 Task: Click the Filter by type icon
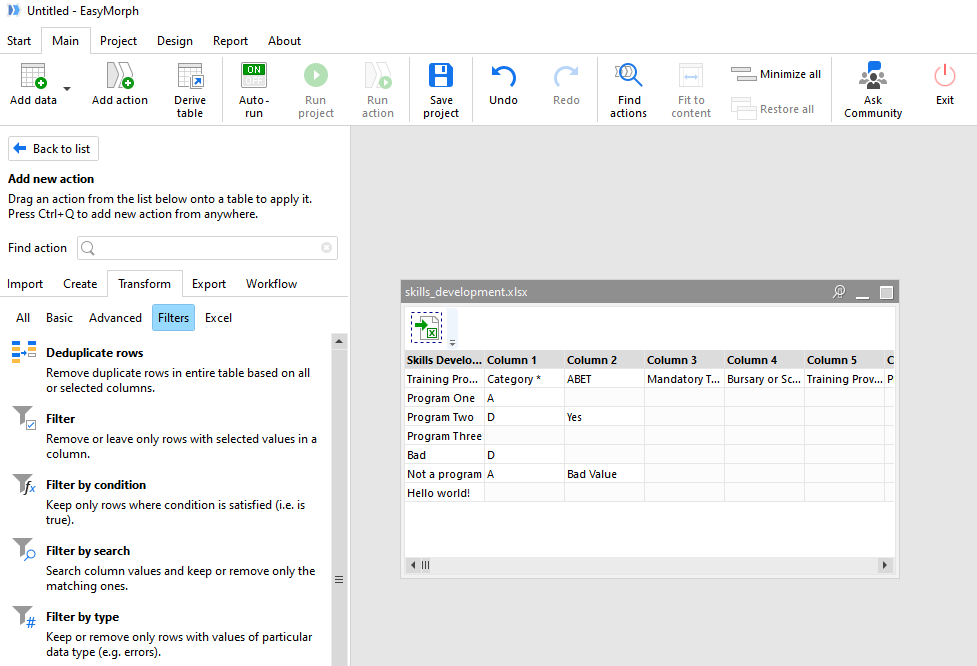(24, 616)
